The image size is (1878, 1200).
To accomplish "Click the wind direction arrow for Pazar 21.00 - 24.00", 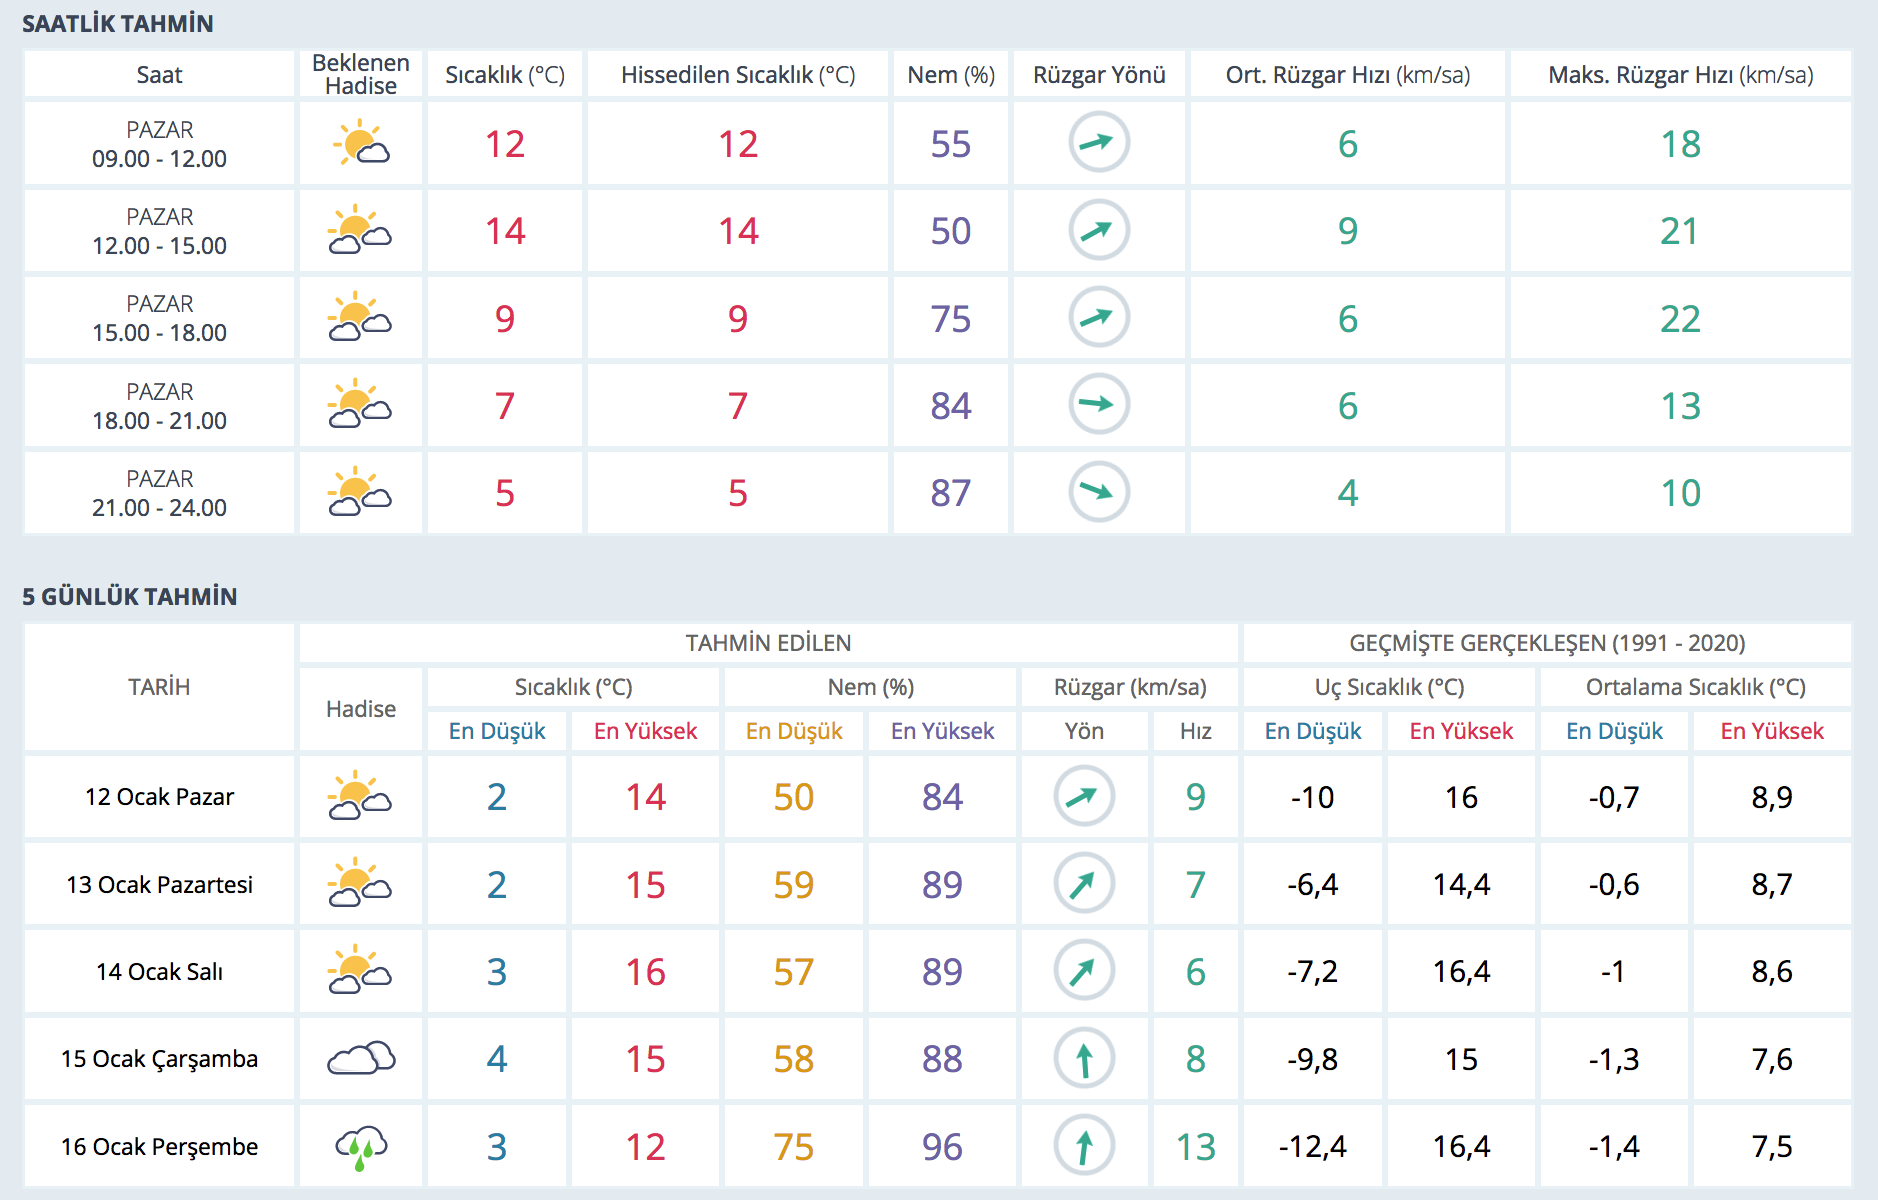I will [1098, 492].
